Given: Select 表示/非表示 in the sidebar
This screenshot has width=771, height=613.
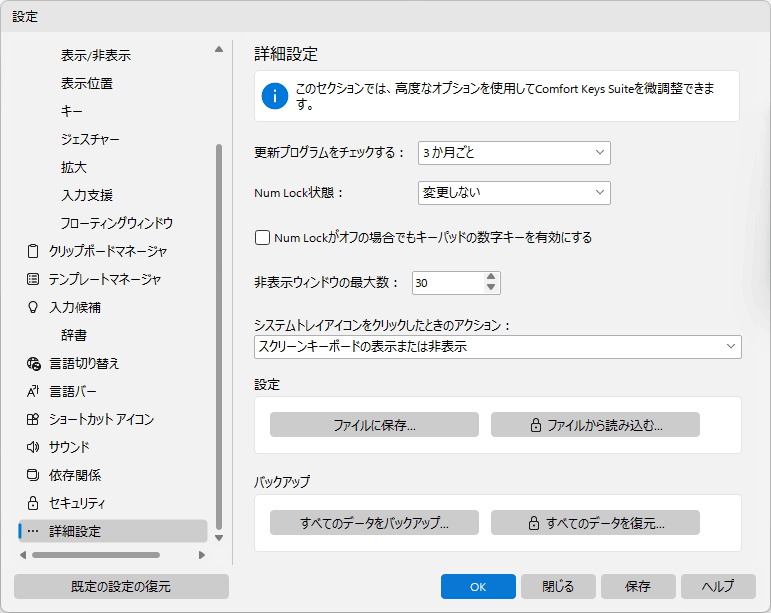Looking at the screenshot, I should tap(96, 56).
